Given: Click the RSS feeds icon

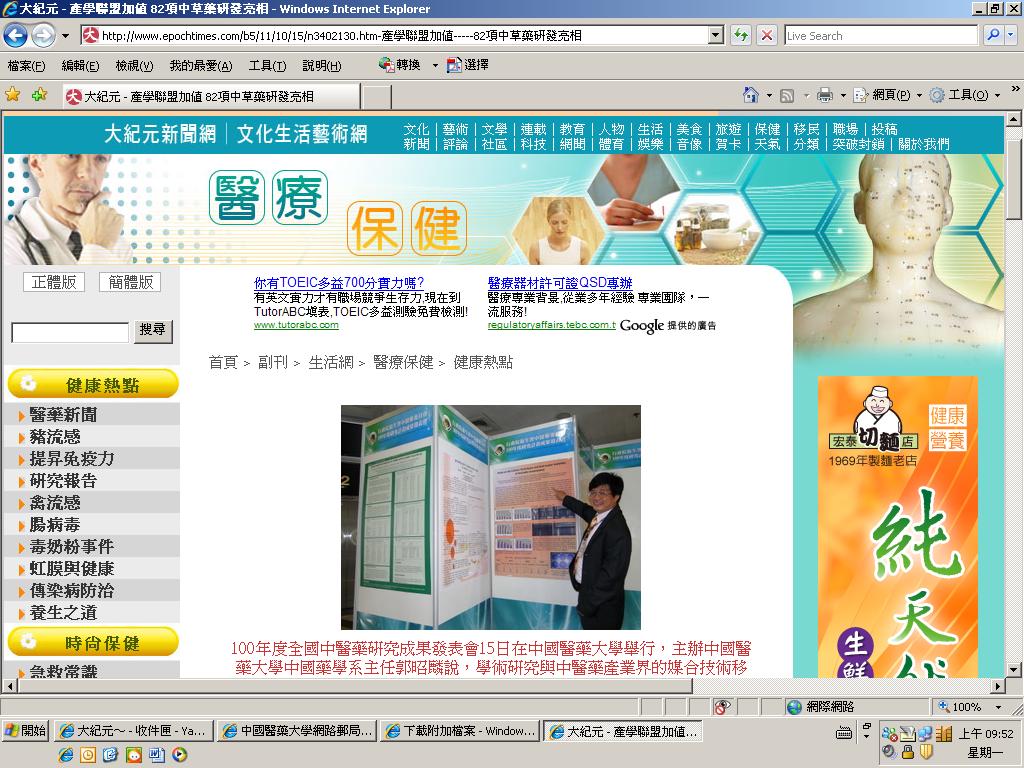Looking at the screenshot, I should pyautogui.click(x=787, y=95).
